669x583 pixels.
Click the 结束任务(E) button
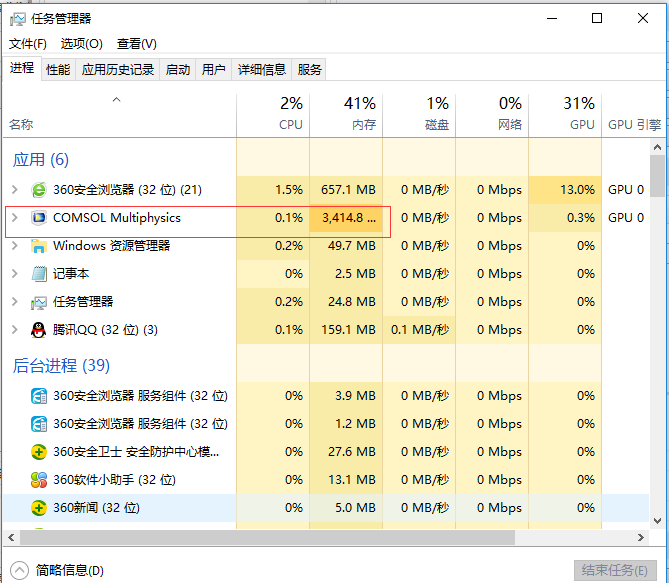click(615, 570)
